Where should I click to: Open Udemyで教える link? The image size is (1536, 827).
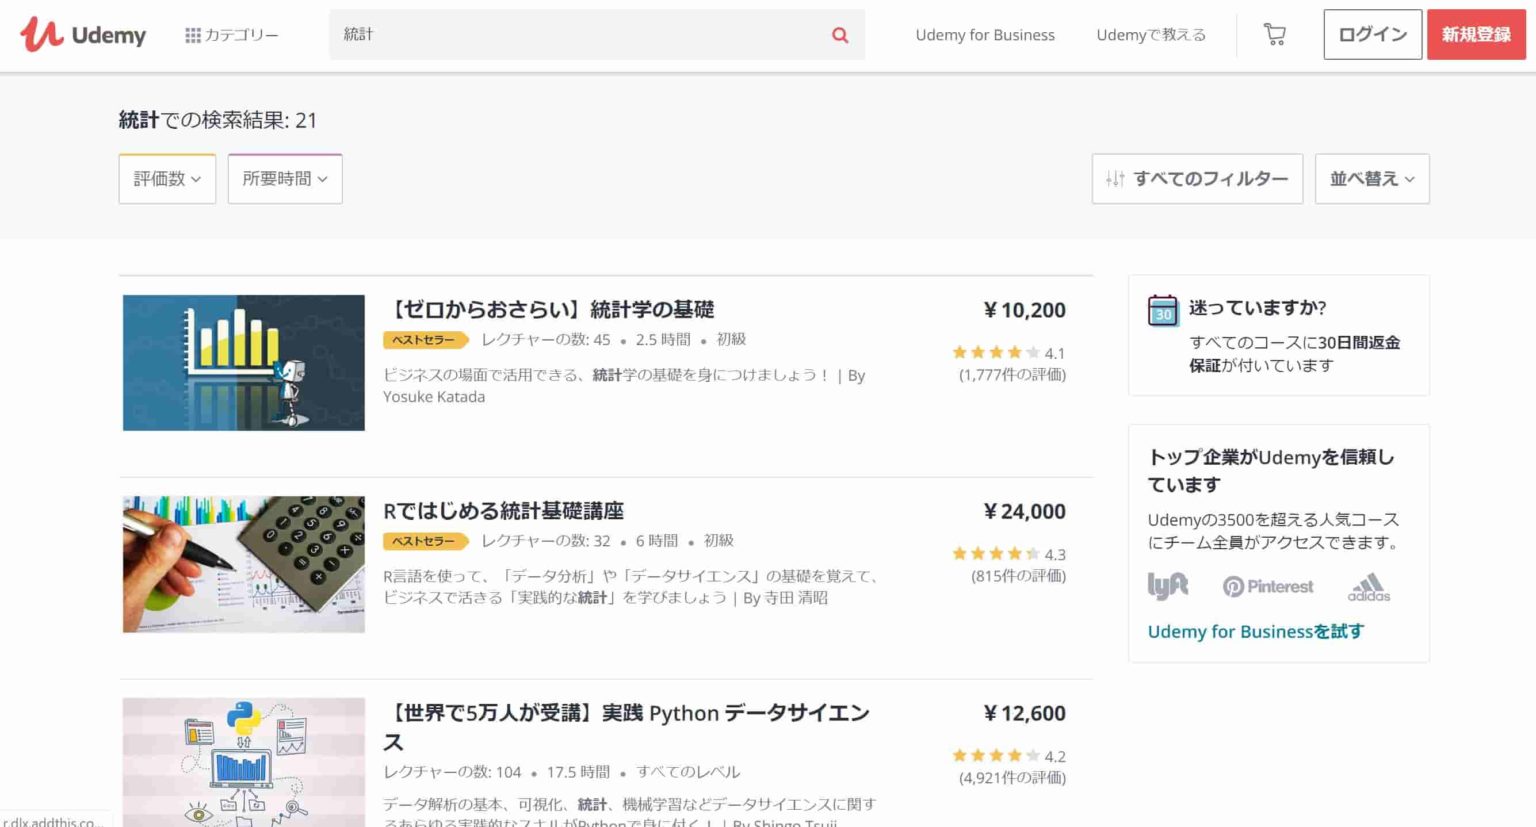(1150, 35)
